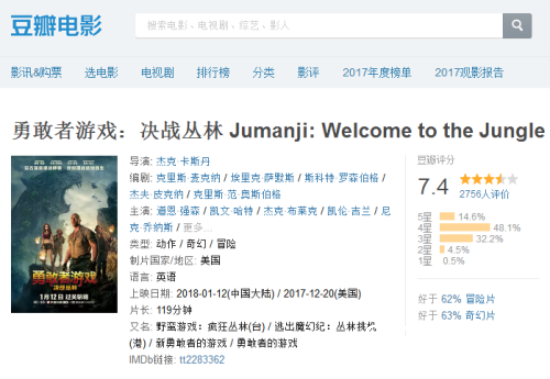Open 2017年度榜单 link
Viewport: 550px width, 379px height.
click(377, 73)
